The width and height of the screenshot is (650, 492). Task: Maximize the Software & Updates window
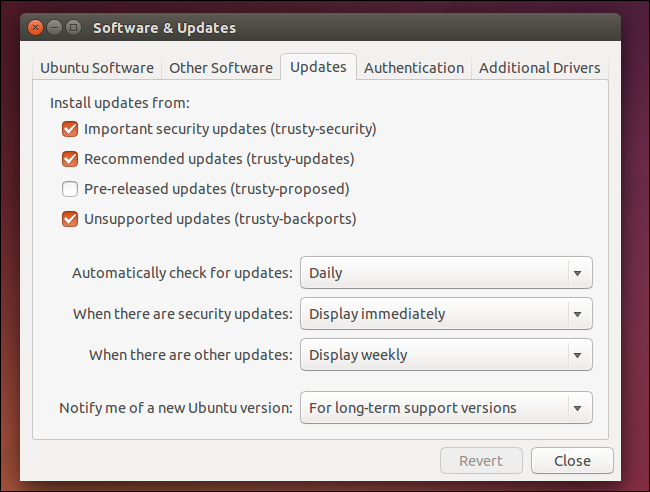coord(74,28)
